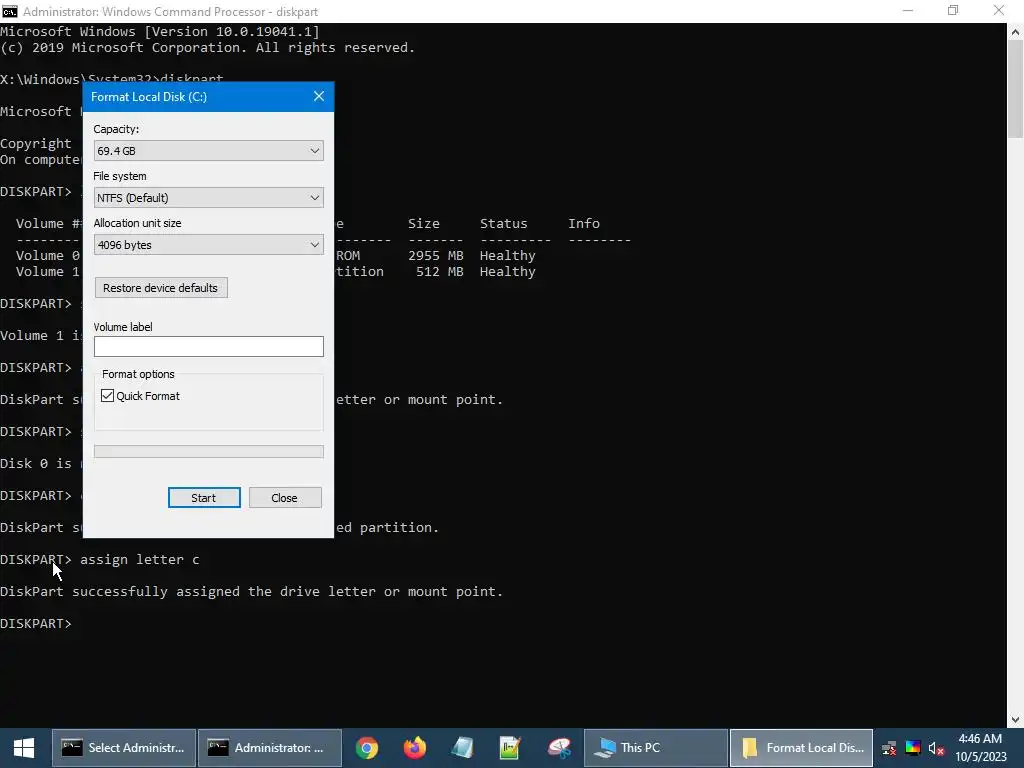1024x768 pixels.
Task: Switch to Administrator command prompt taskbar item
Action: pyautogui.click(x=270, y=748)
